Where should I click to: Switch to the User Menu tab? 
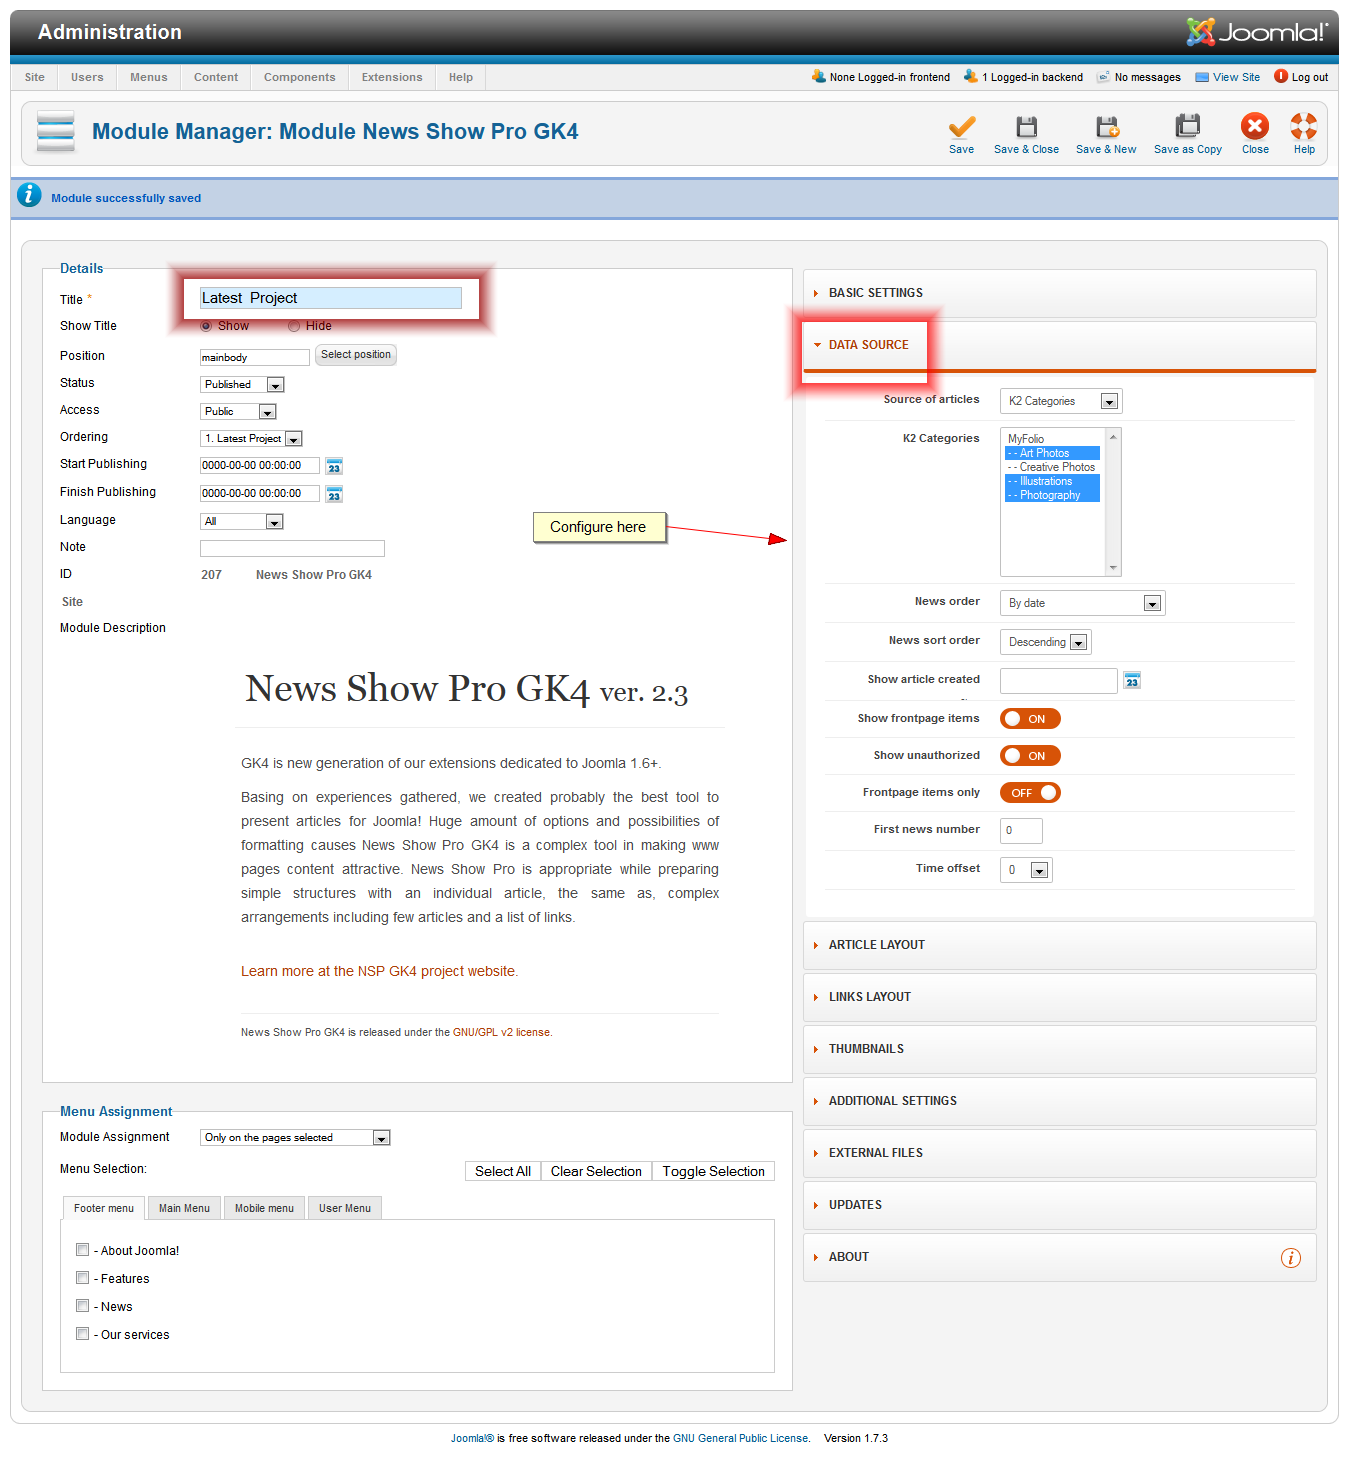click(x=345, y=1208)
